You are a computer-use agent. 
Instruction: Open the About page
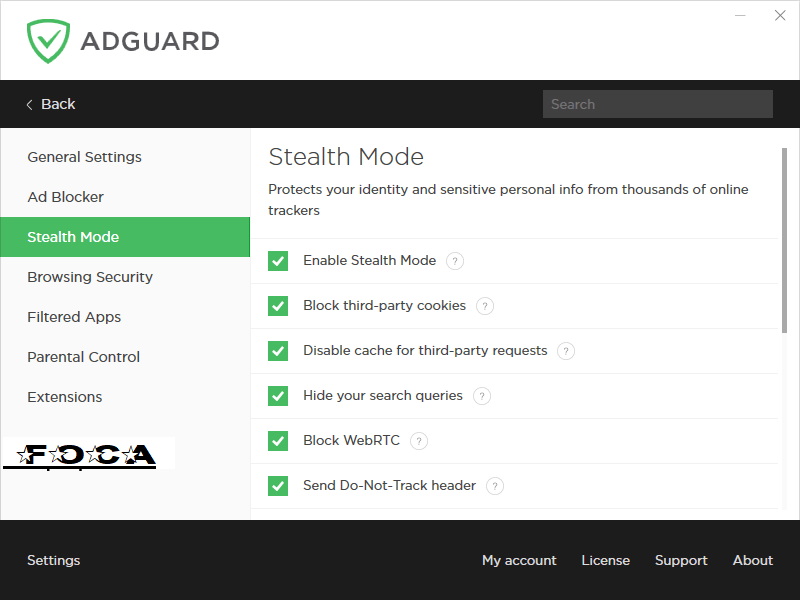click(x=753, y=560)
